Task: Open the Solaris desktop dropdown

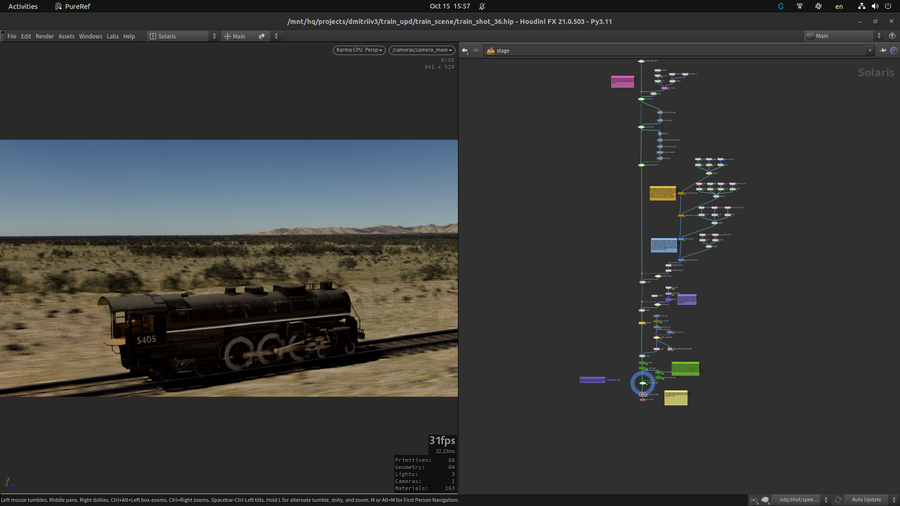Action: (182, 36)
